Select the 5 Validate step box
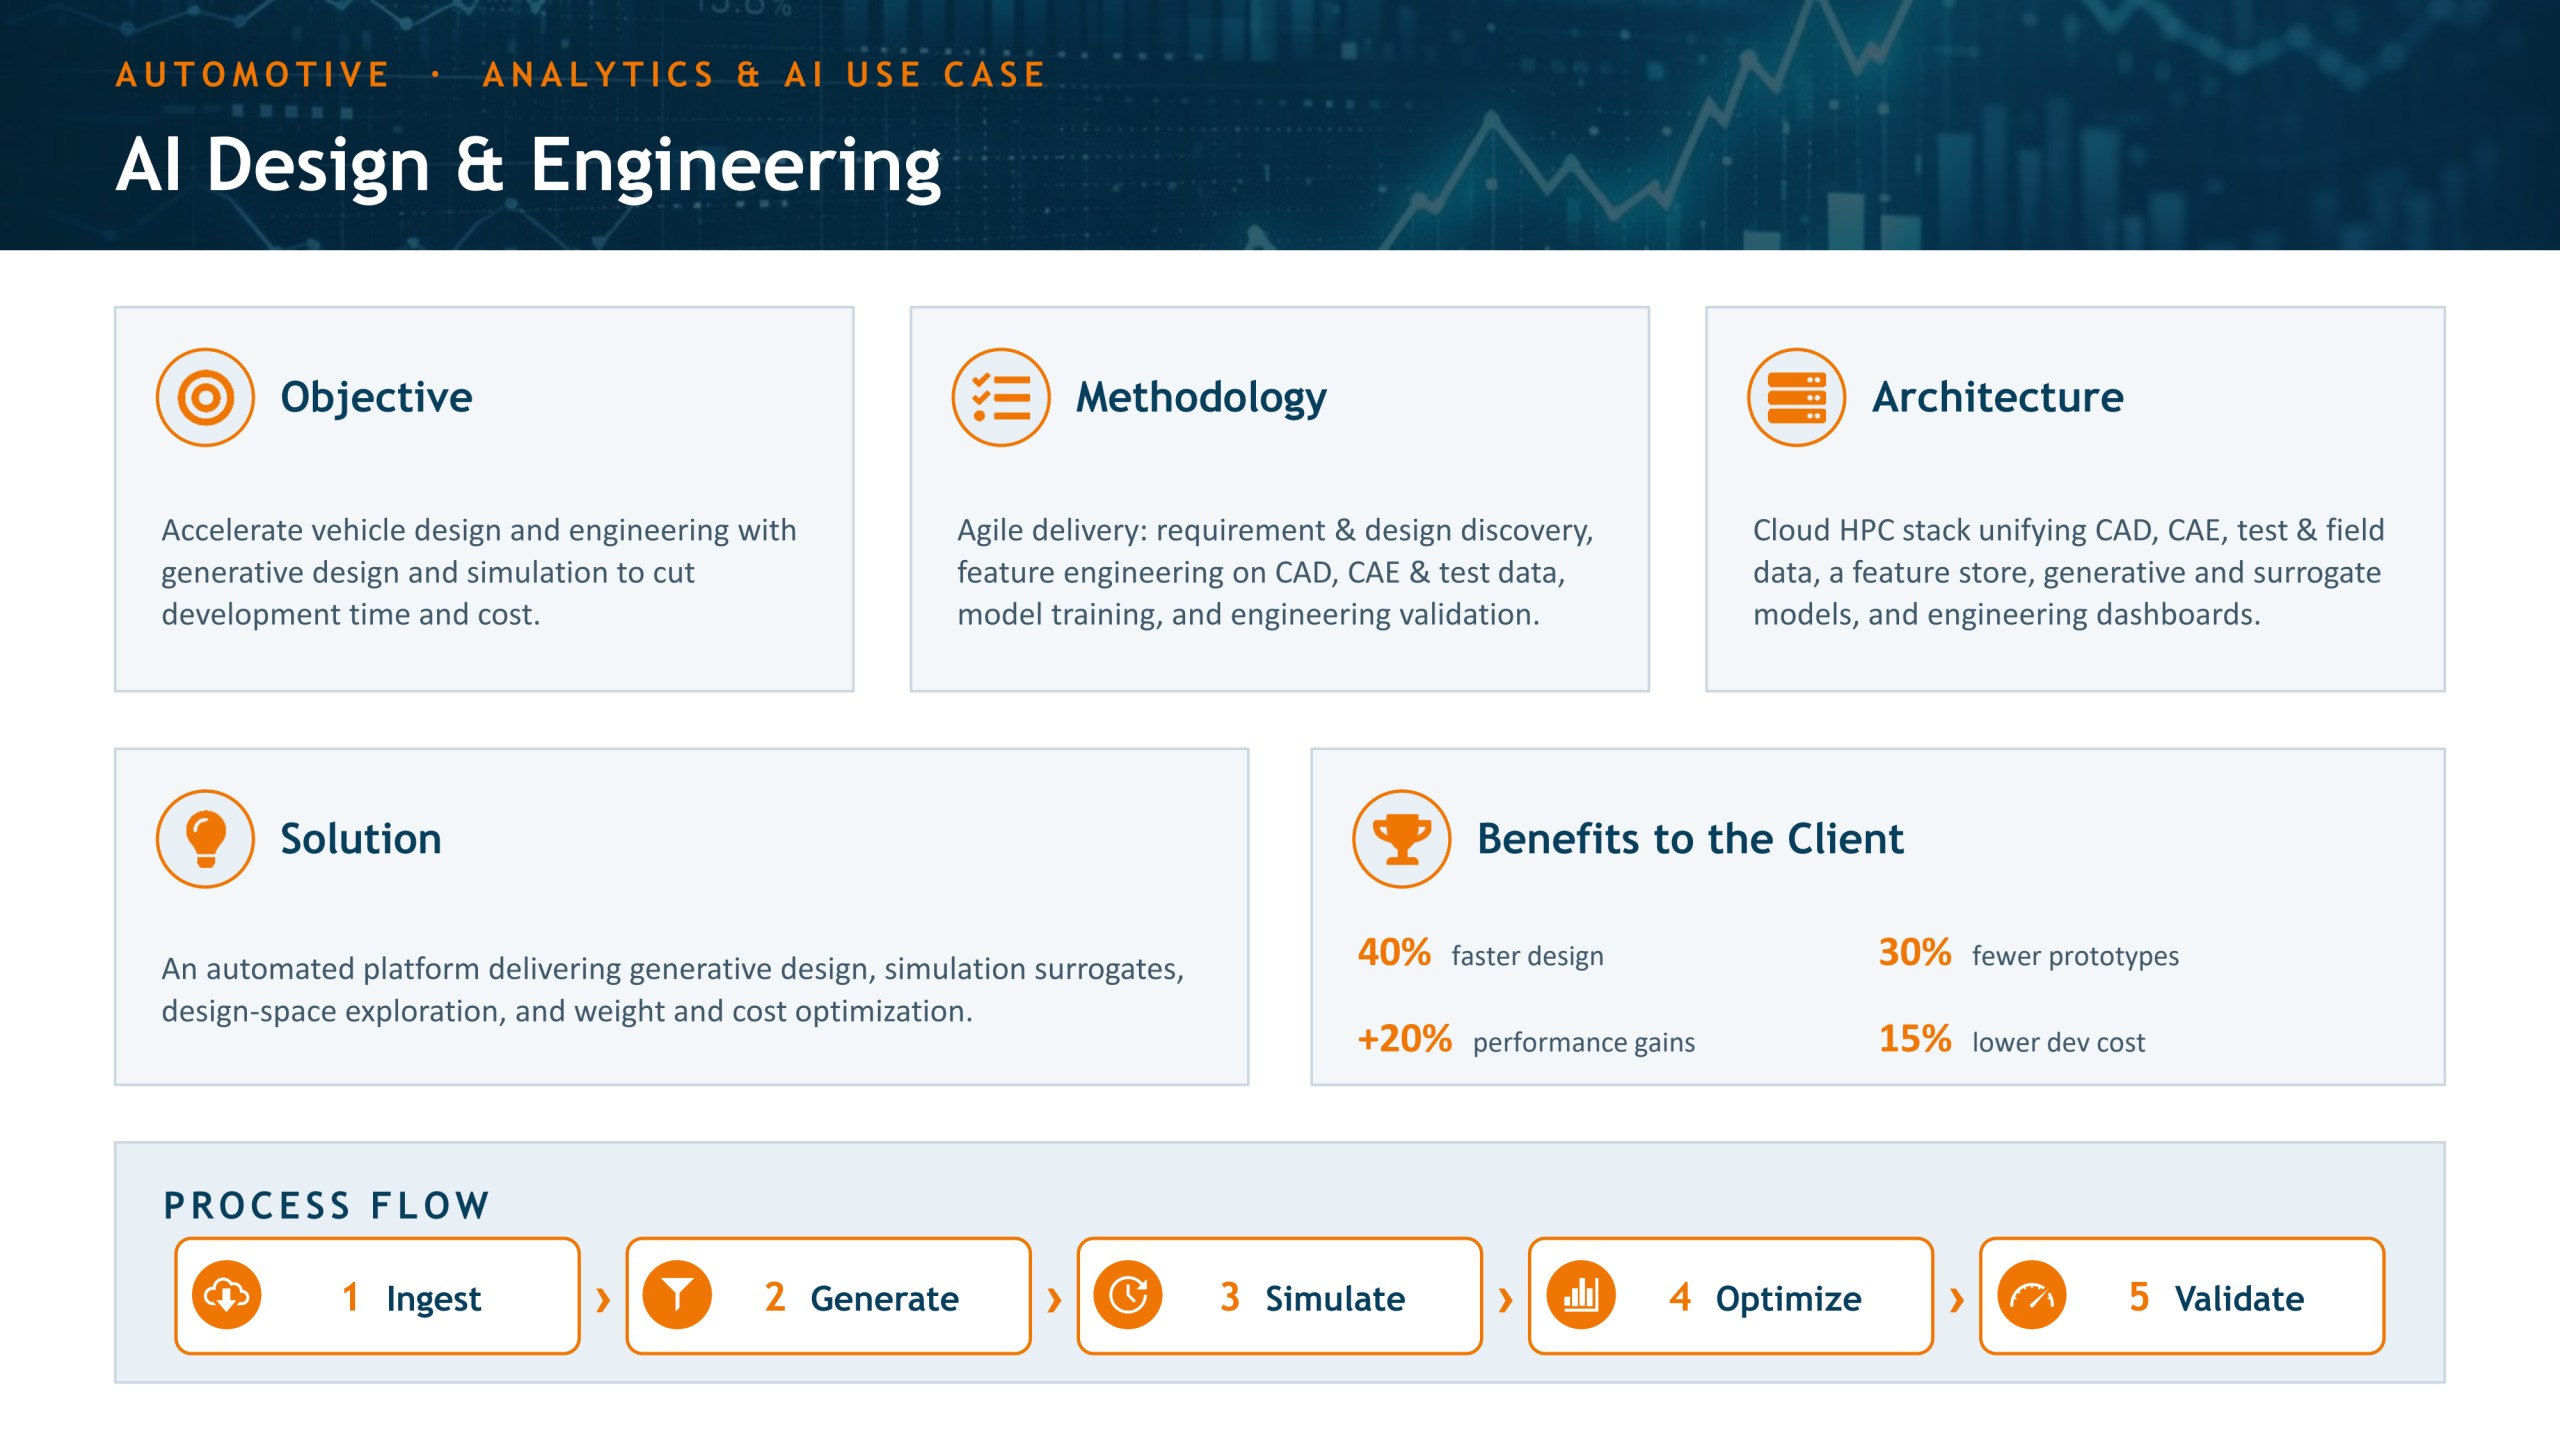Image resolution: width=2560 pixels, height=1440 pixels. click(2182, 1296)
